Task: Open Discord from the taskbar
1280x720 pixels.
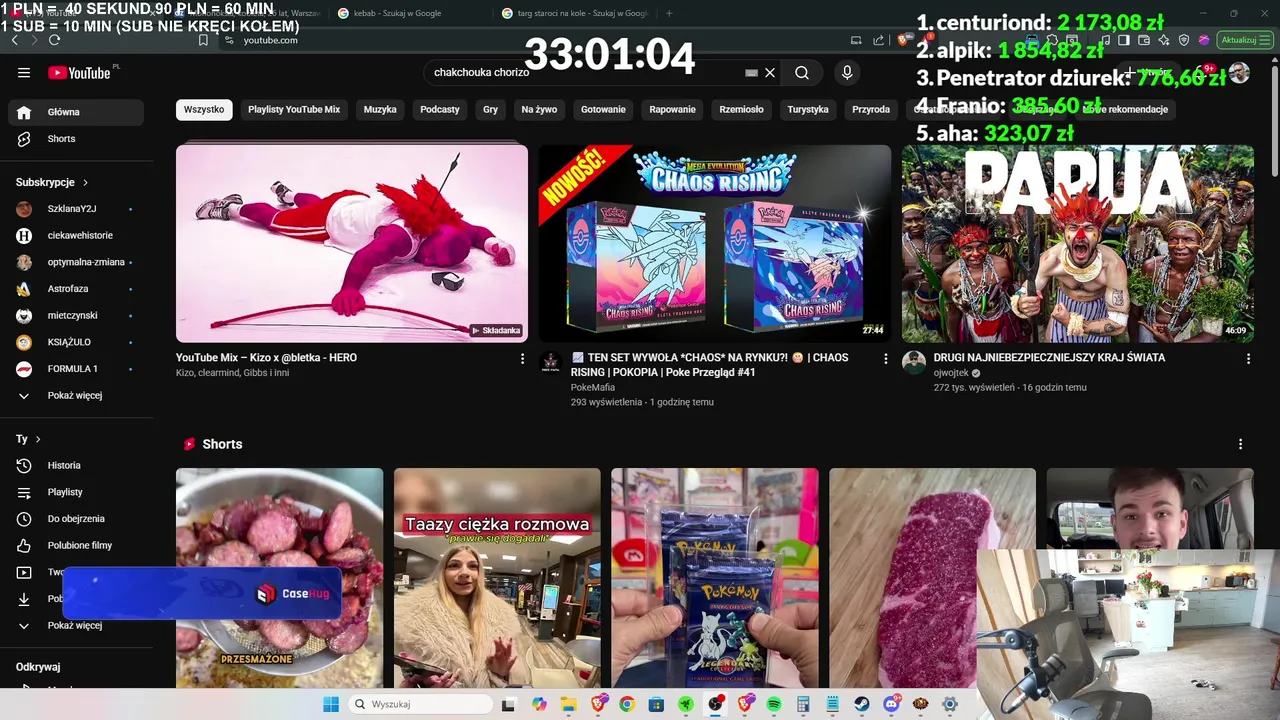Action: tap(891, 704)
